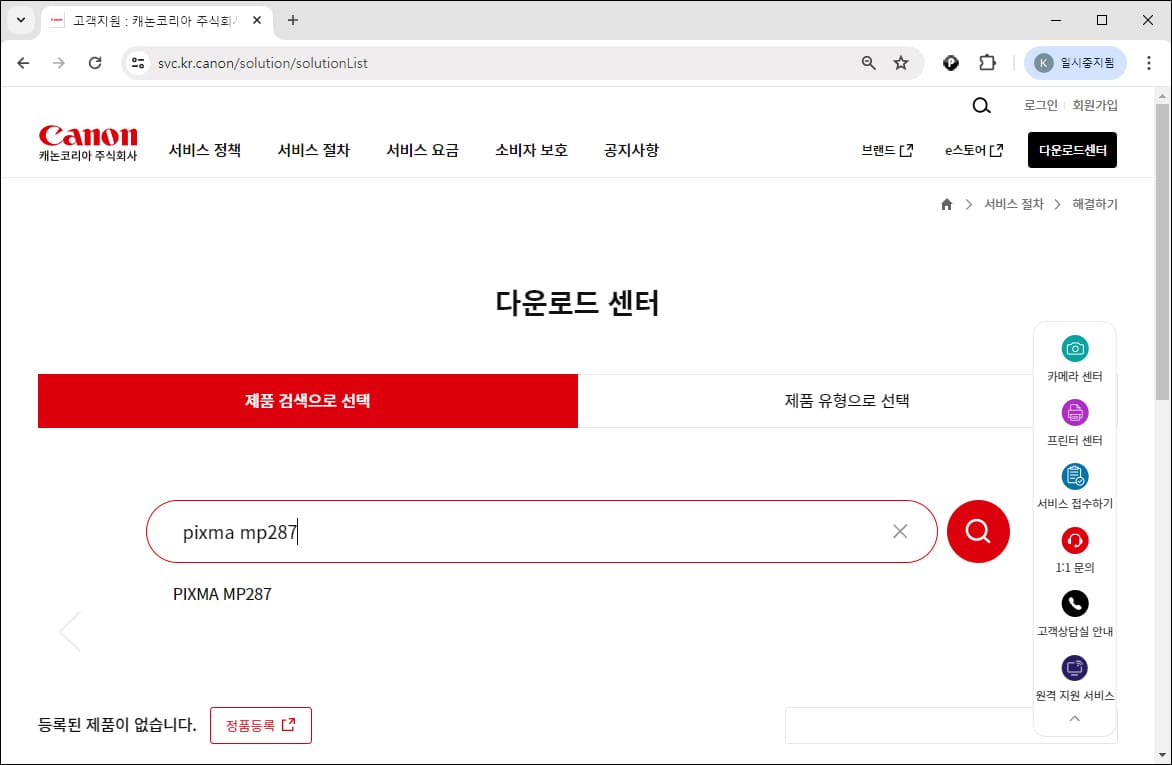1172x765 pixels.
Task: Open the 1:1 문의 sidebar icon
Action: click(x=1075, y=540)
